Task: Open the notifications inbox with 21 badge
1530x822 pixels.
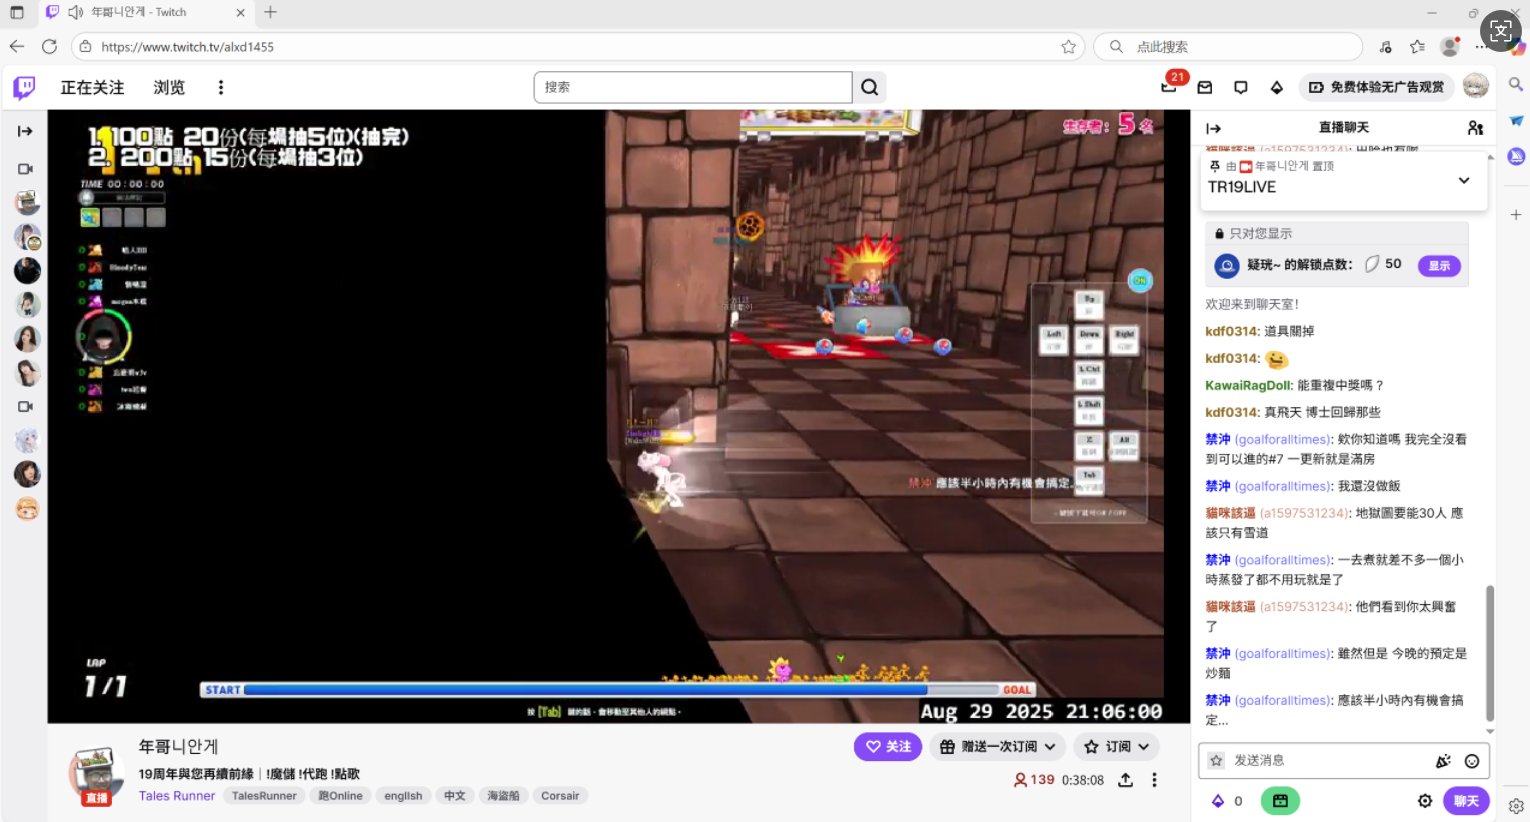Action: [1169, 87]
